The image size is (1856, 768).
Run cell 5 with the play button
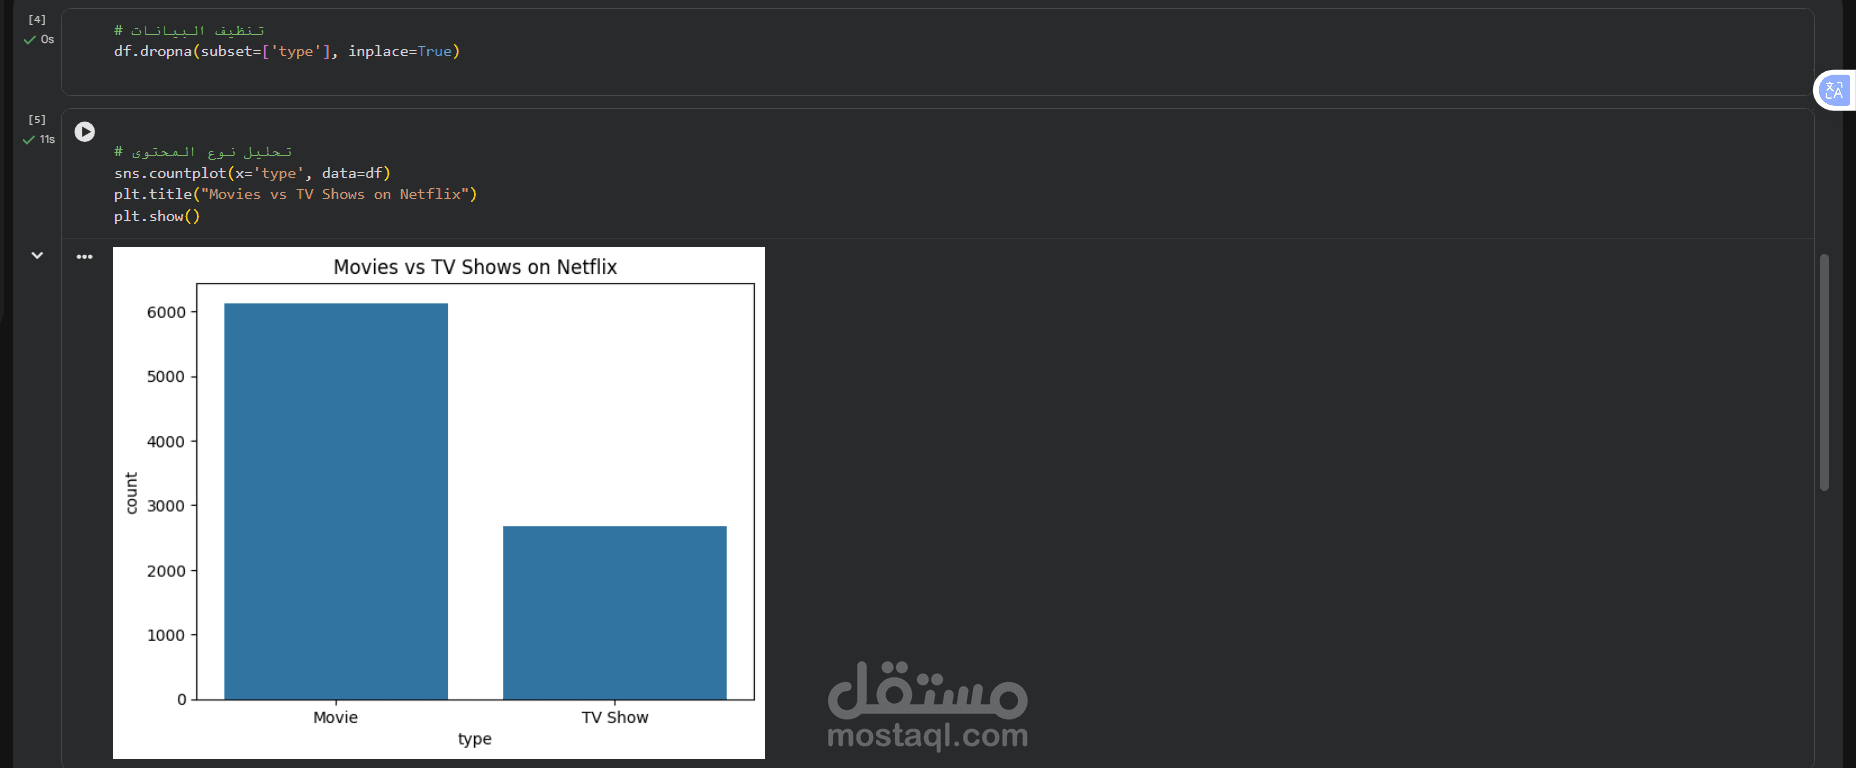[85, 132]
